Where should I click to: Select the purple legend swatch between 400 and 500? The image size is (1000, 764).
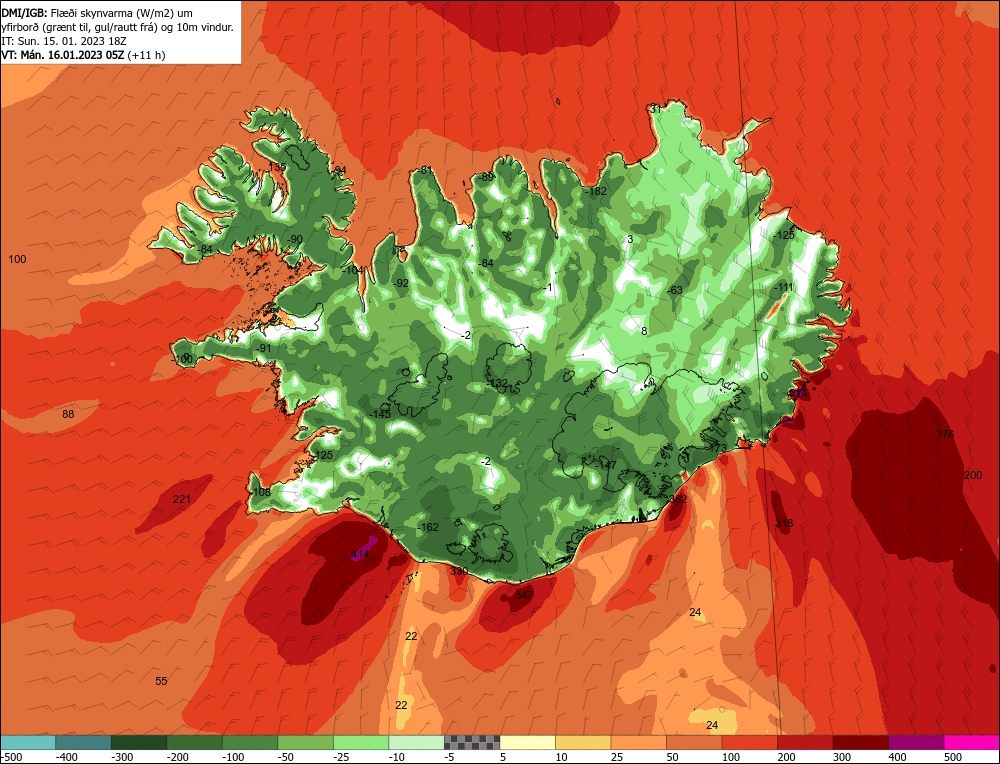coord(916,742)
